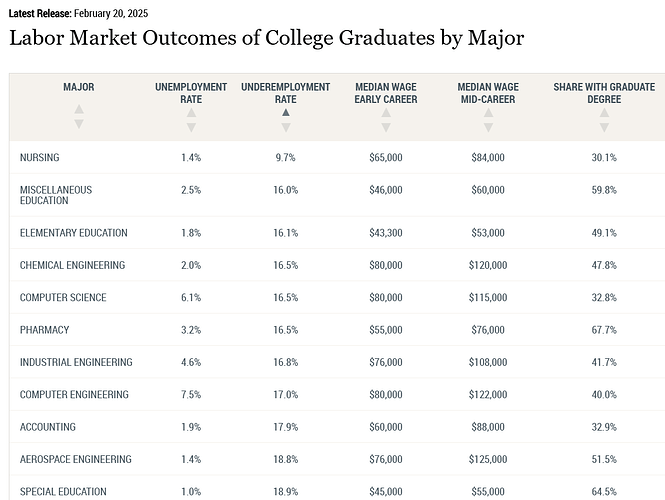Select the Nursing row label

click(41, 158)
